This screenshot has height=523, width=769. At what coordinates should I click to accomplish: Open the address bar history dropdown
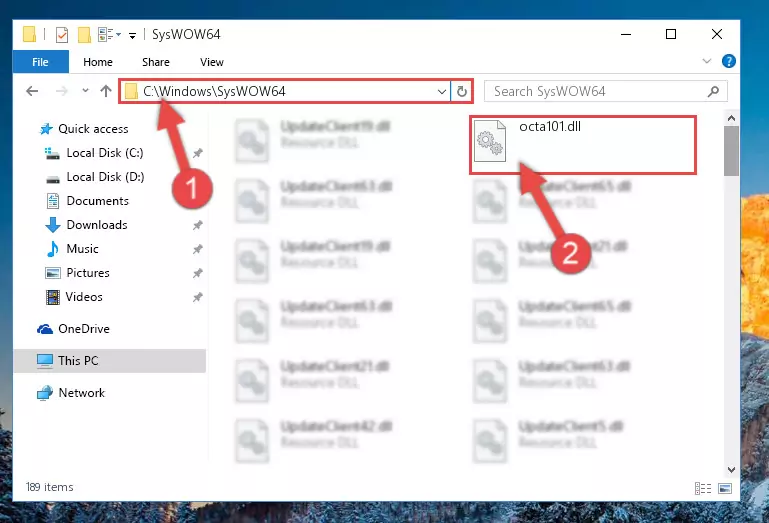[x=441, y=91]
